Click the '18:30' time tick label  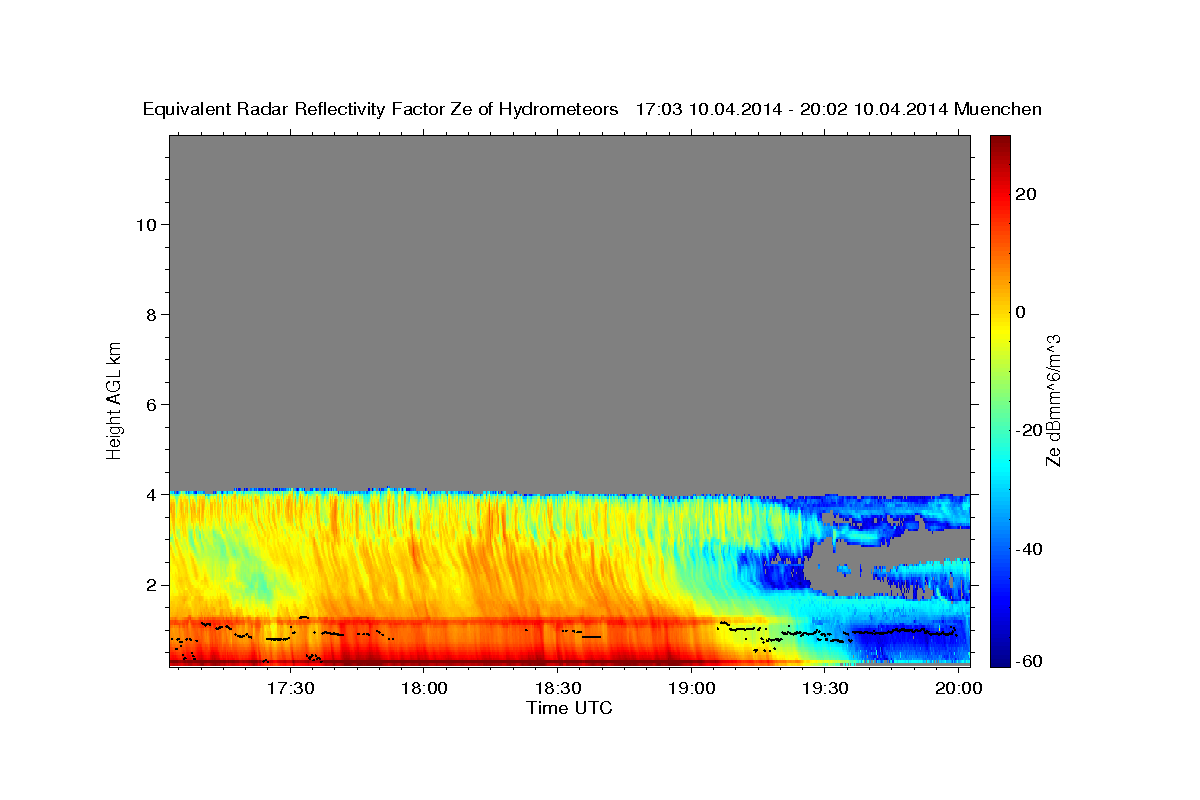(x=557, y=689)
